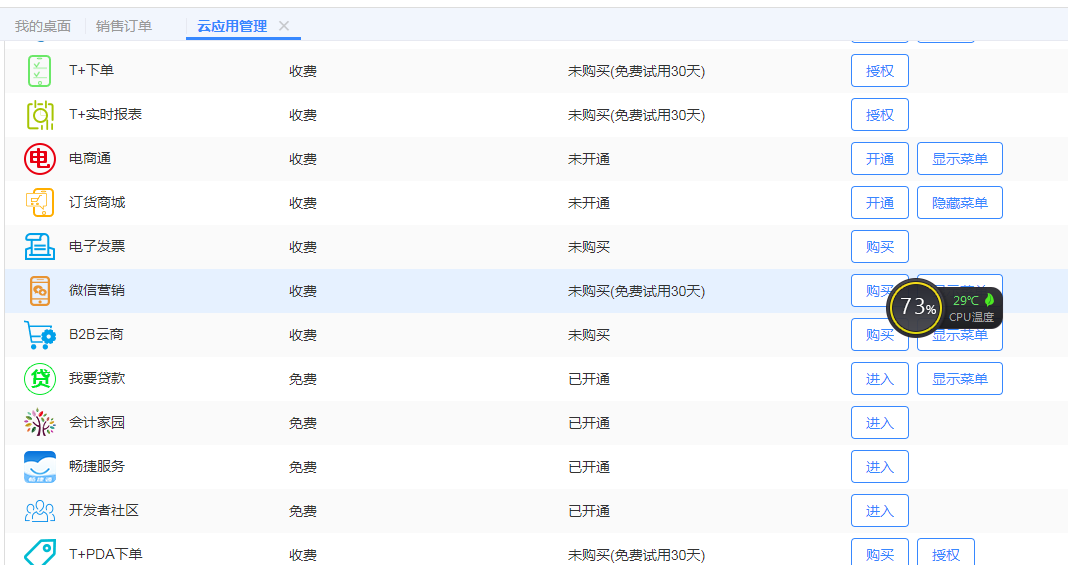The width and height of the screenshot is (1068, 565).
Task: Click the T+PDA下单 name text
Action: tap(106, 554)
